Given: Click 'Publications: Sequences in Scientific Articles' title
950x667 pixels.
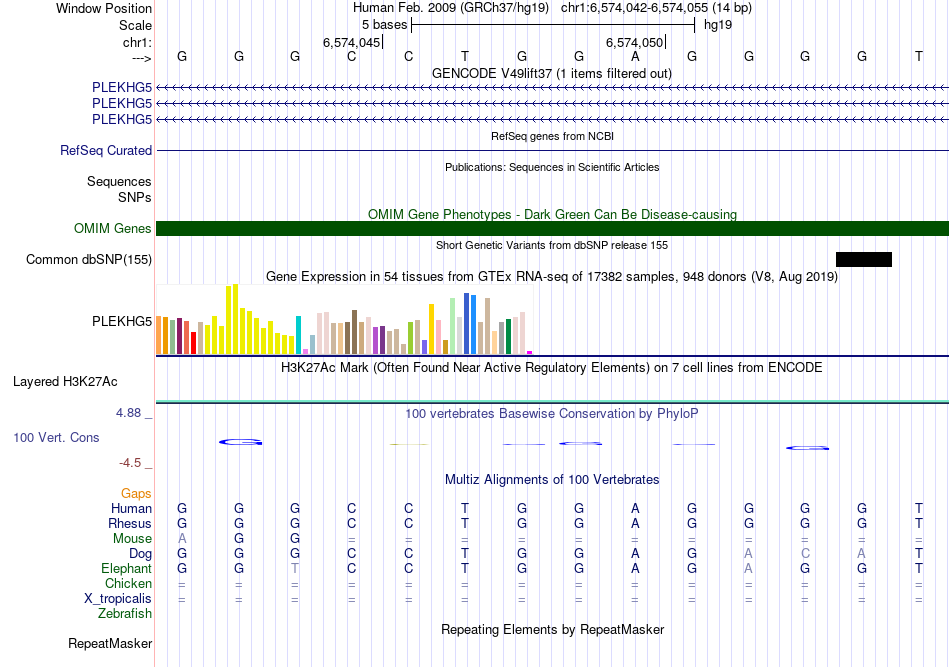Looking at the screenshot, I should tap(552, 167).
